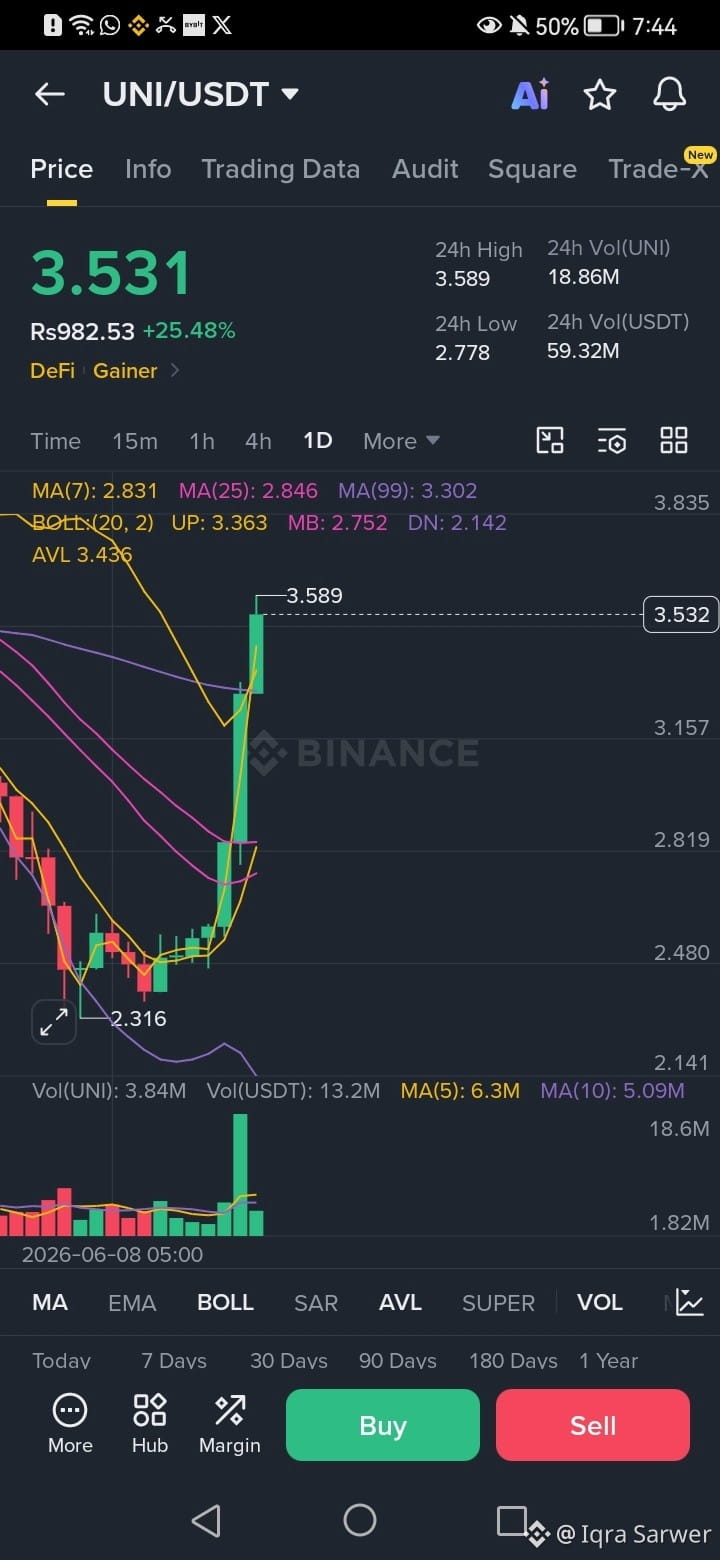
Task: Go back using the top-left arrow
Action: click(x=49, y=94)
